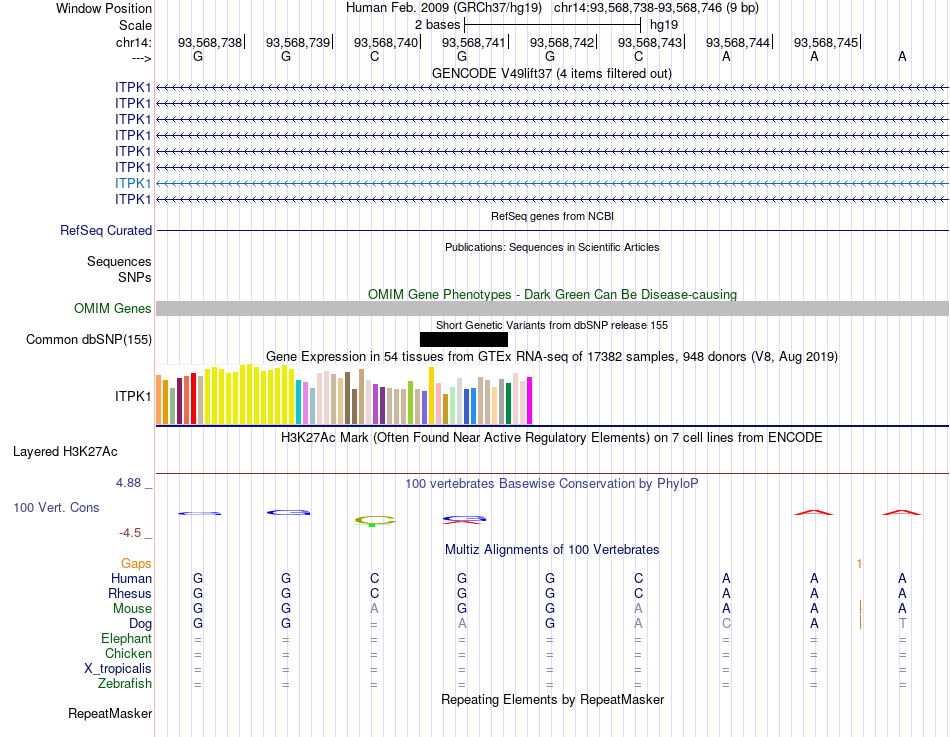Viewport: 950px width, 737px height.
Task: Click the gray OMIM Genes item bar
Action: (552, 308)
